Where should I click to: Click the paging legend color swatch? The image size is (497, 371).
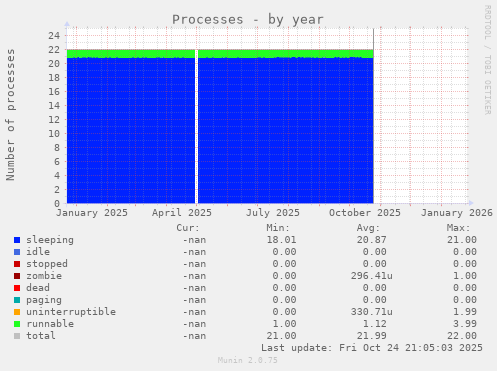(17, 300)
